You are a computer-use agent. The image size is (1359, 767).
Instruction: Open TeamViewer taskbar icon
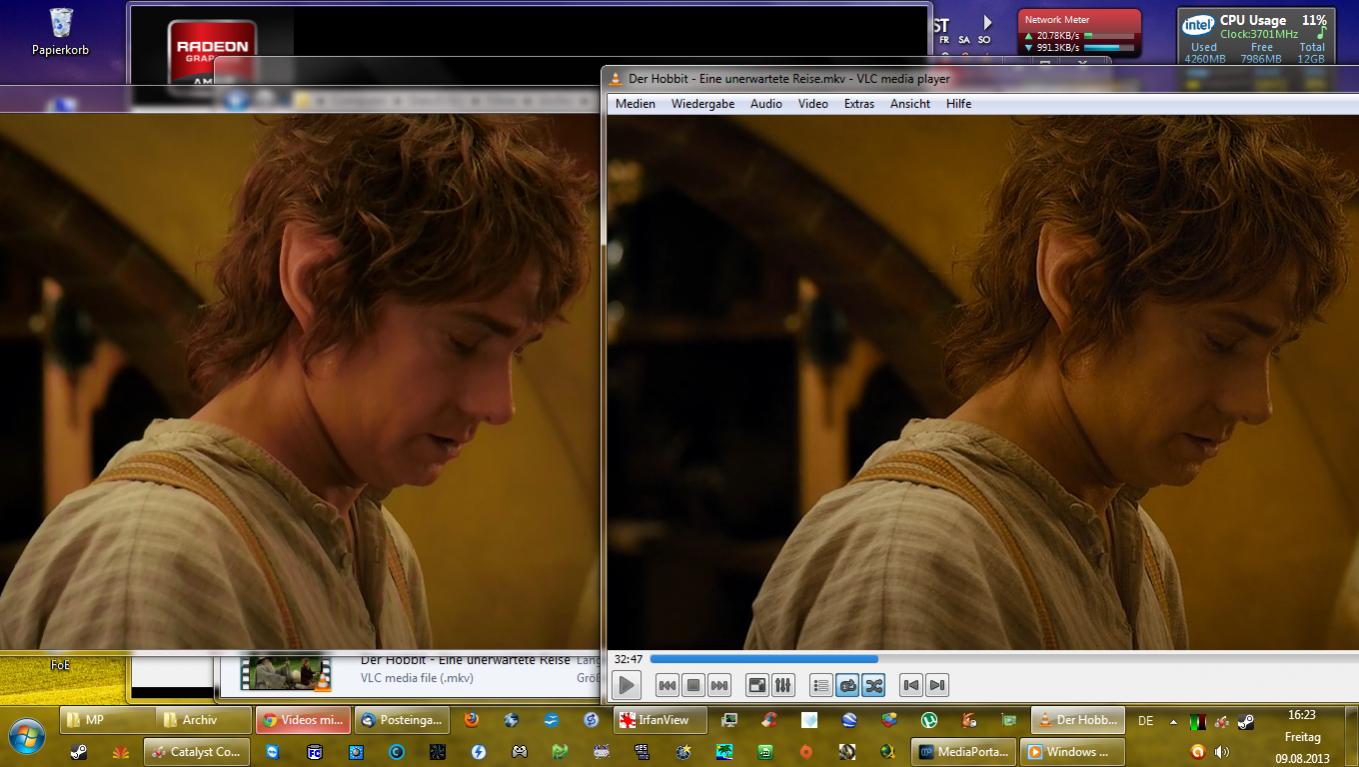point(273,752)
